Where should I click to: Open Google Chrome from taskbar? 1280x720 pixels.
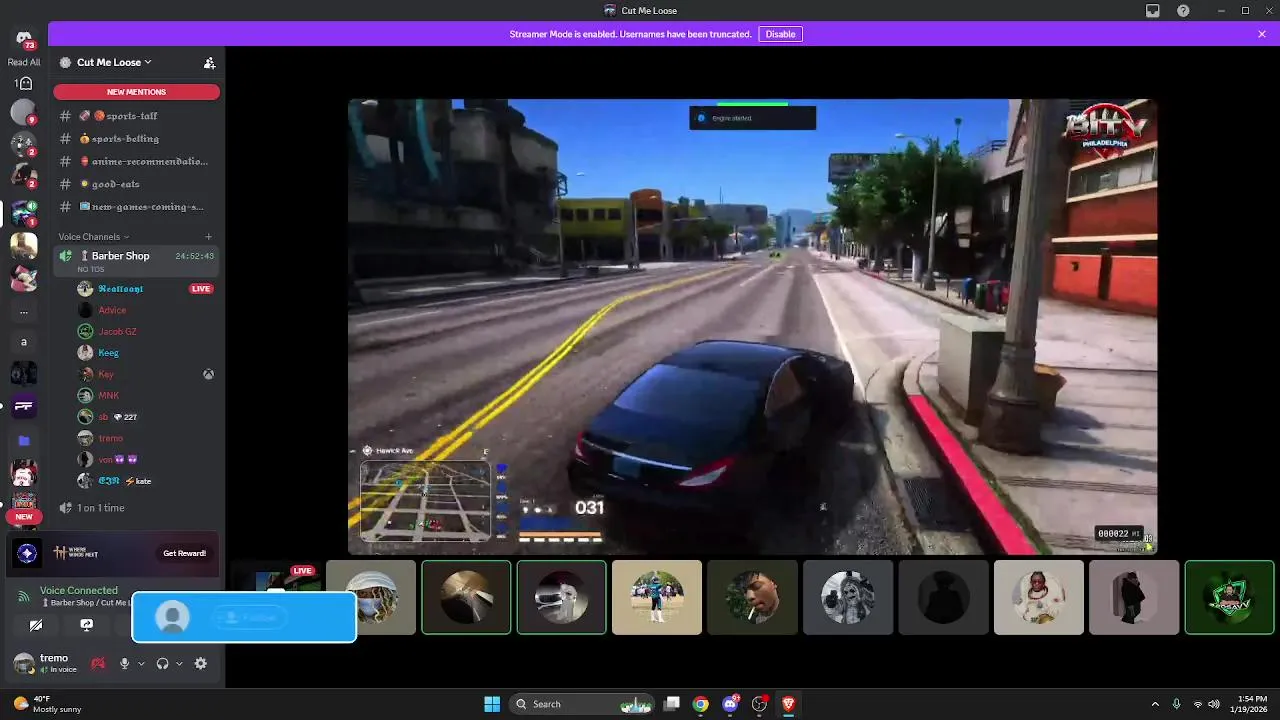click(x=701, y=704)
